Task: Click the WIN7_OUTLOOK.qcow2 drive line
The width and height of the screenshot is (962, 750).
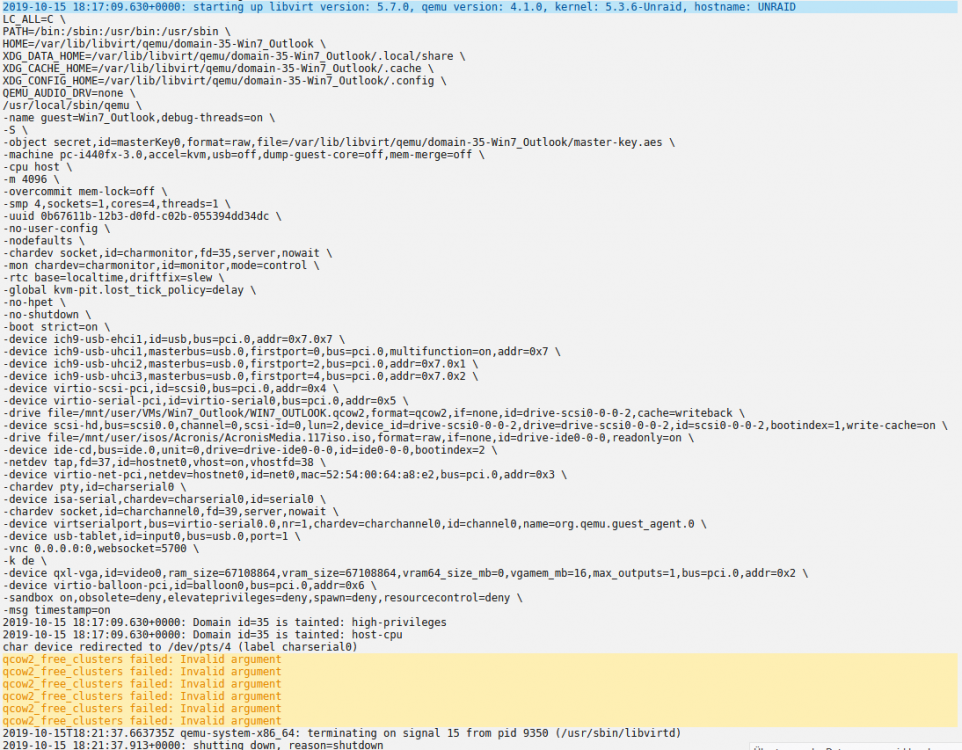Action: pyautogui.click(x=374, y=412)
